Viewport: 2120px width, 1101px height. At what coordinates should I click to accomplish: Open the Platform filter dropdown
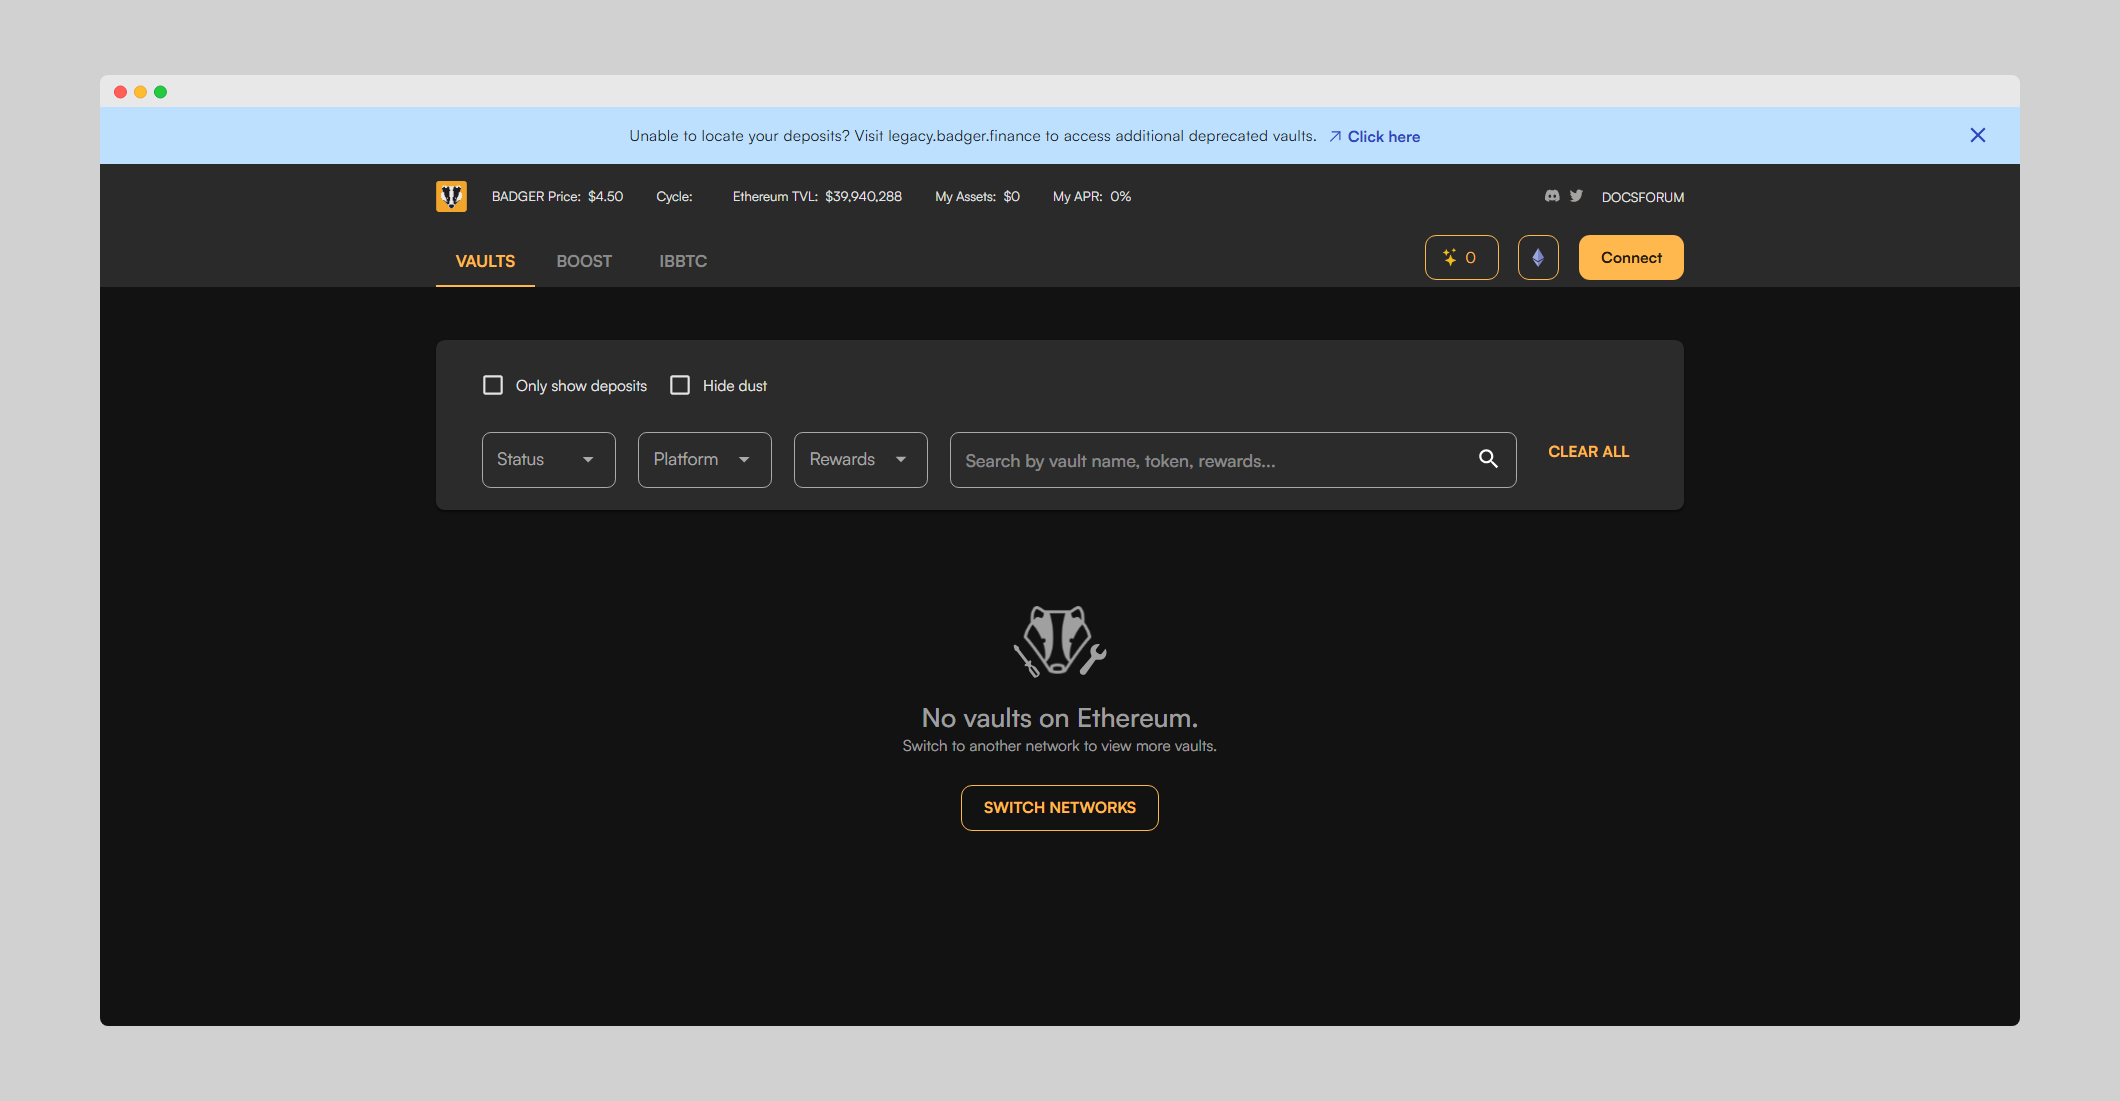click(x=704, y=460)
